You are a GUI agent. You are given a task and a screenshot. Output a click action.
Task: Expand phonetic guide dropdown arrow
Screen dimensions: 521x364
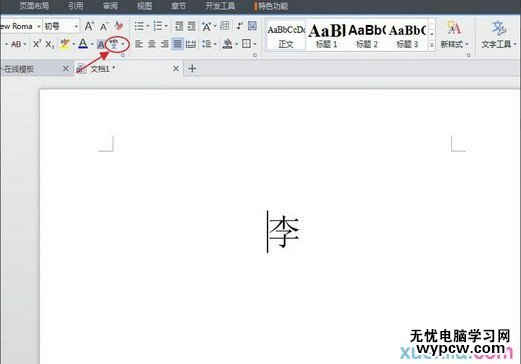tap(123, 44)
